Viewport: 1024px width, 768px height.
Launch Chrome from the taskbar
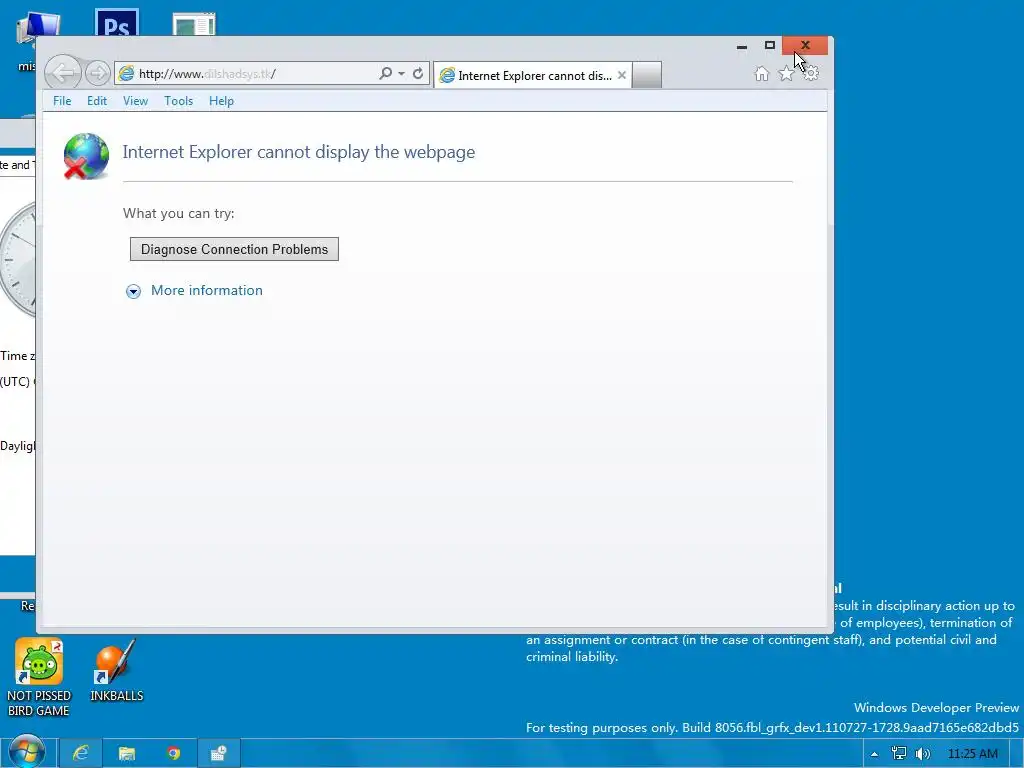173,754
